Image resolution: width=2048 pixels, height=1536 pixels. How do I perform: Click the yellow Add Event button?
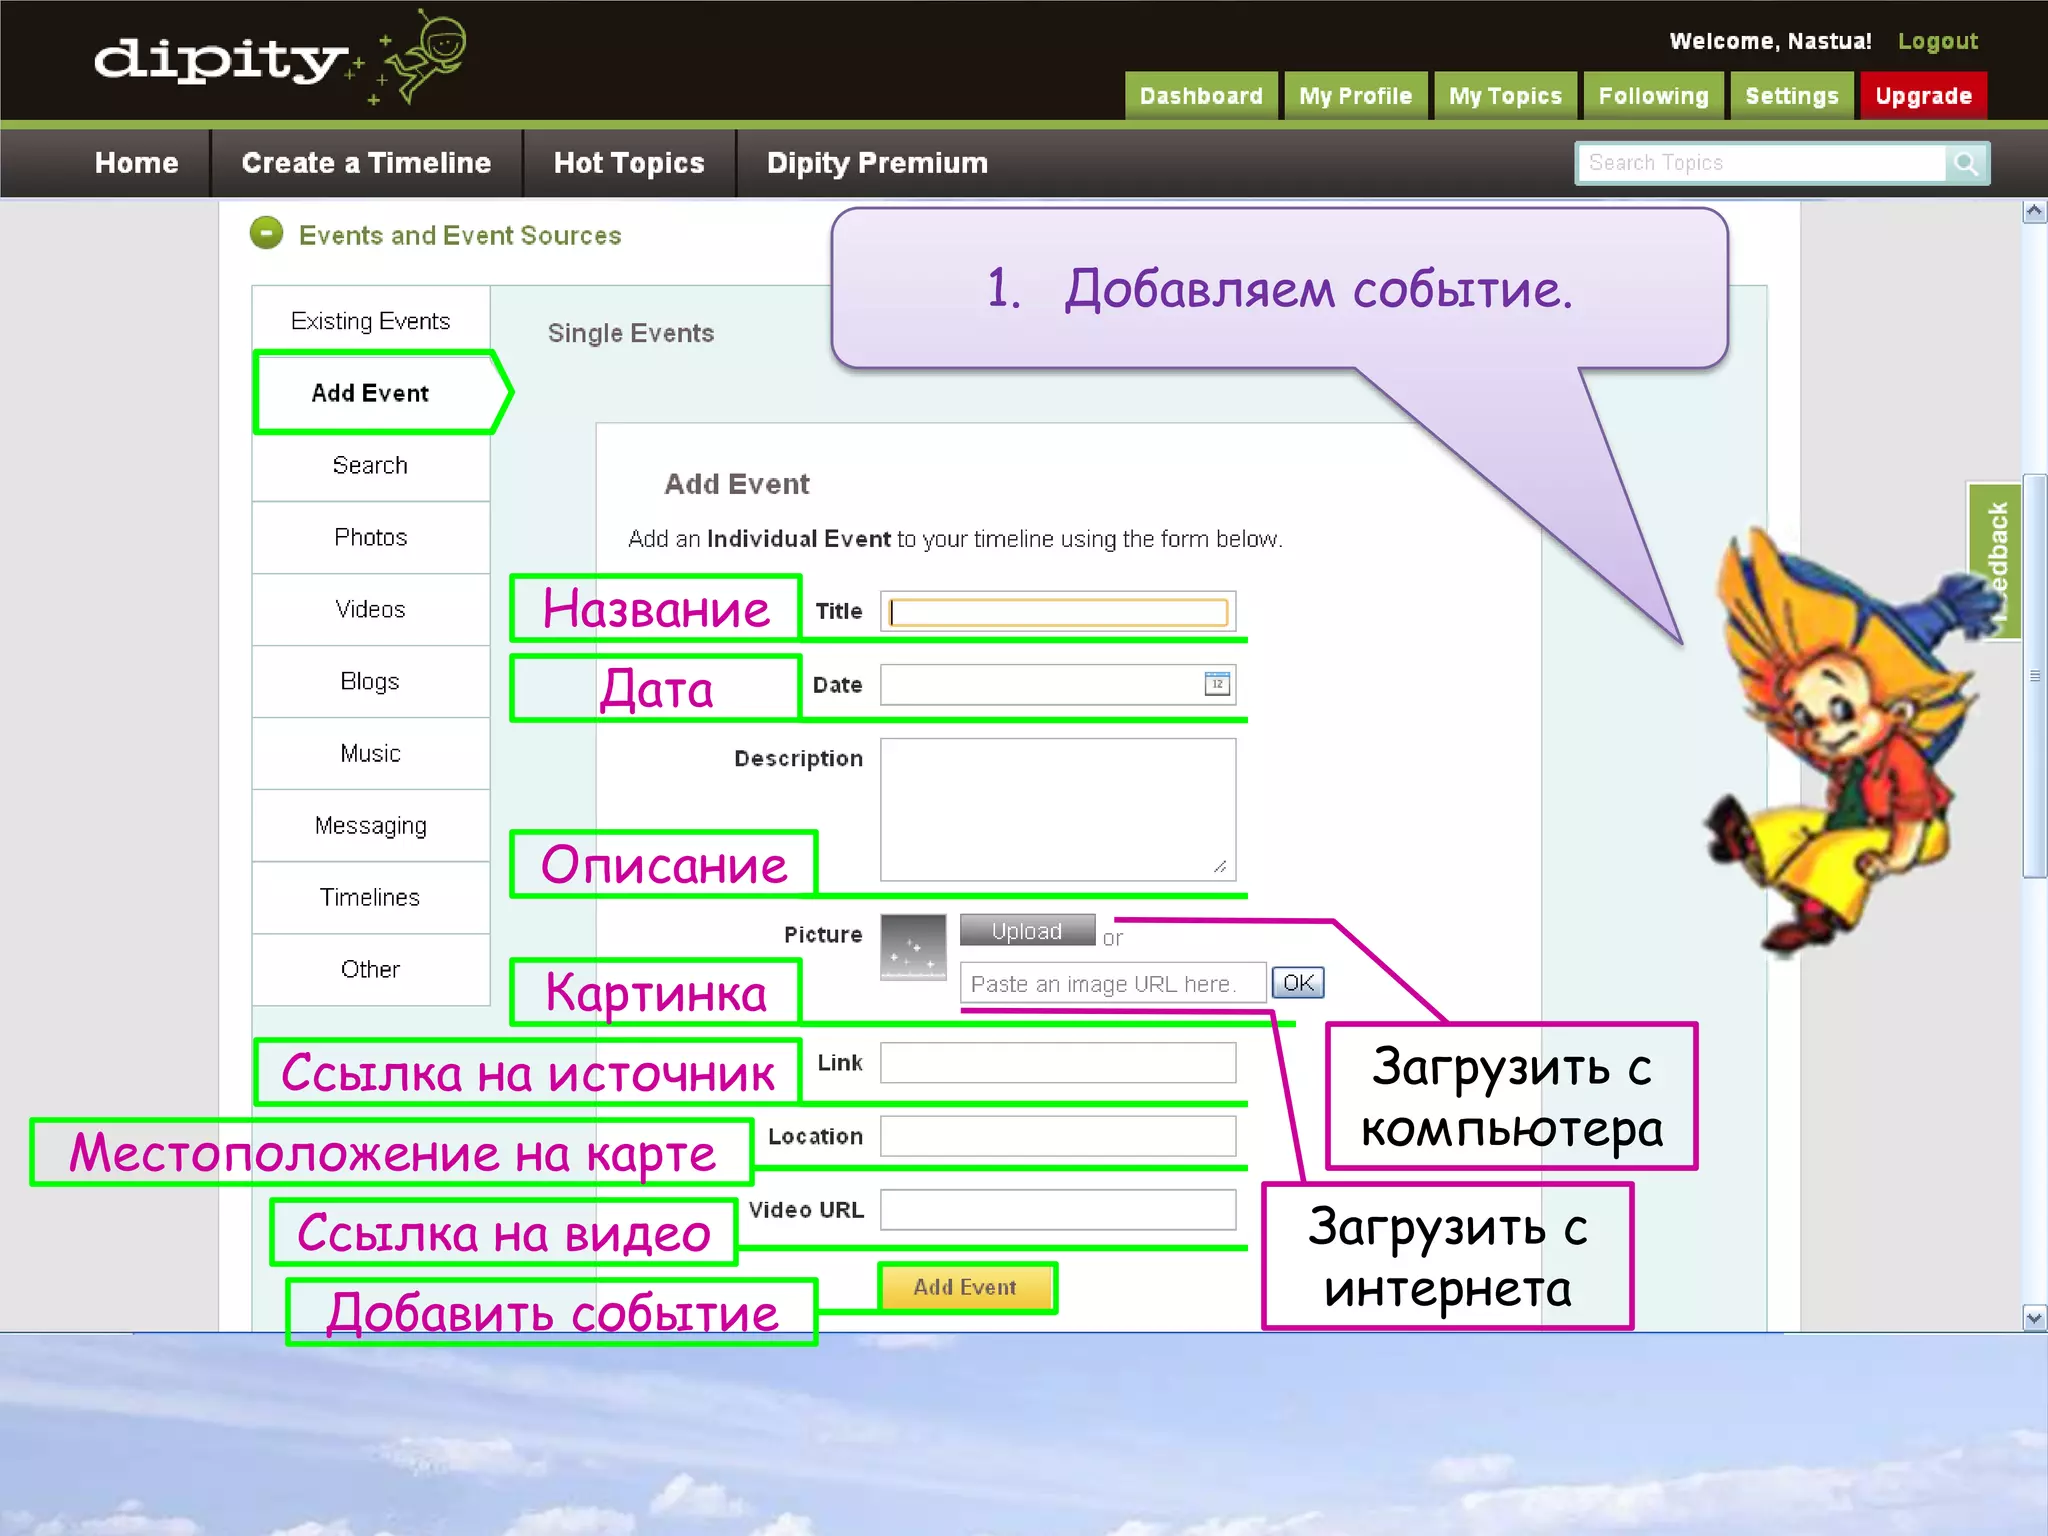pyautogui.click(x=965, y=1287)
